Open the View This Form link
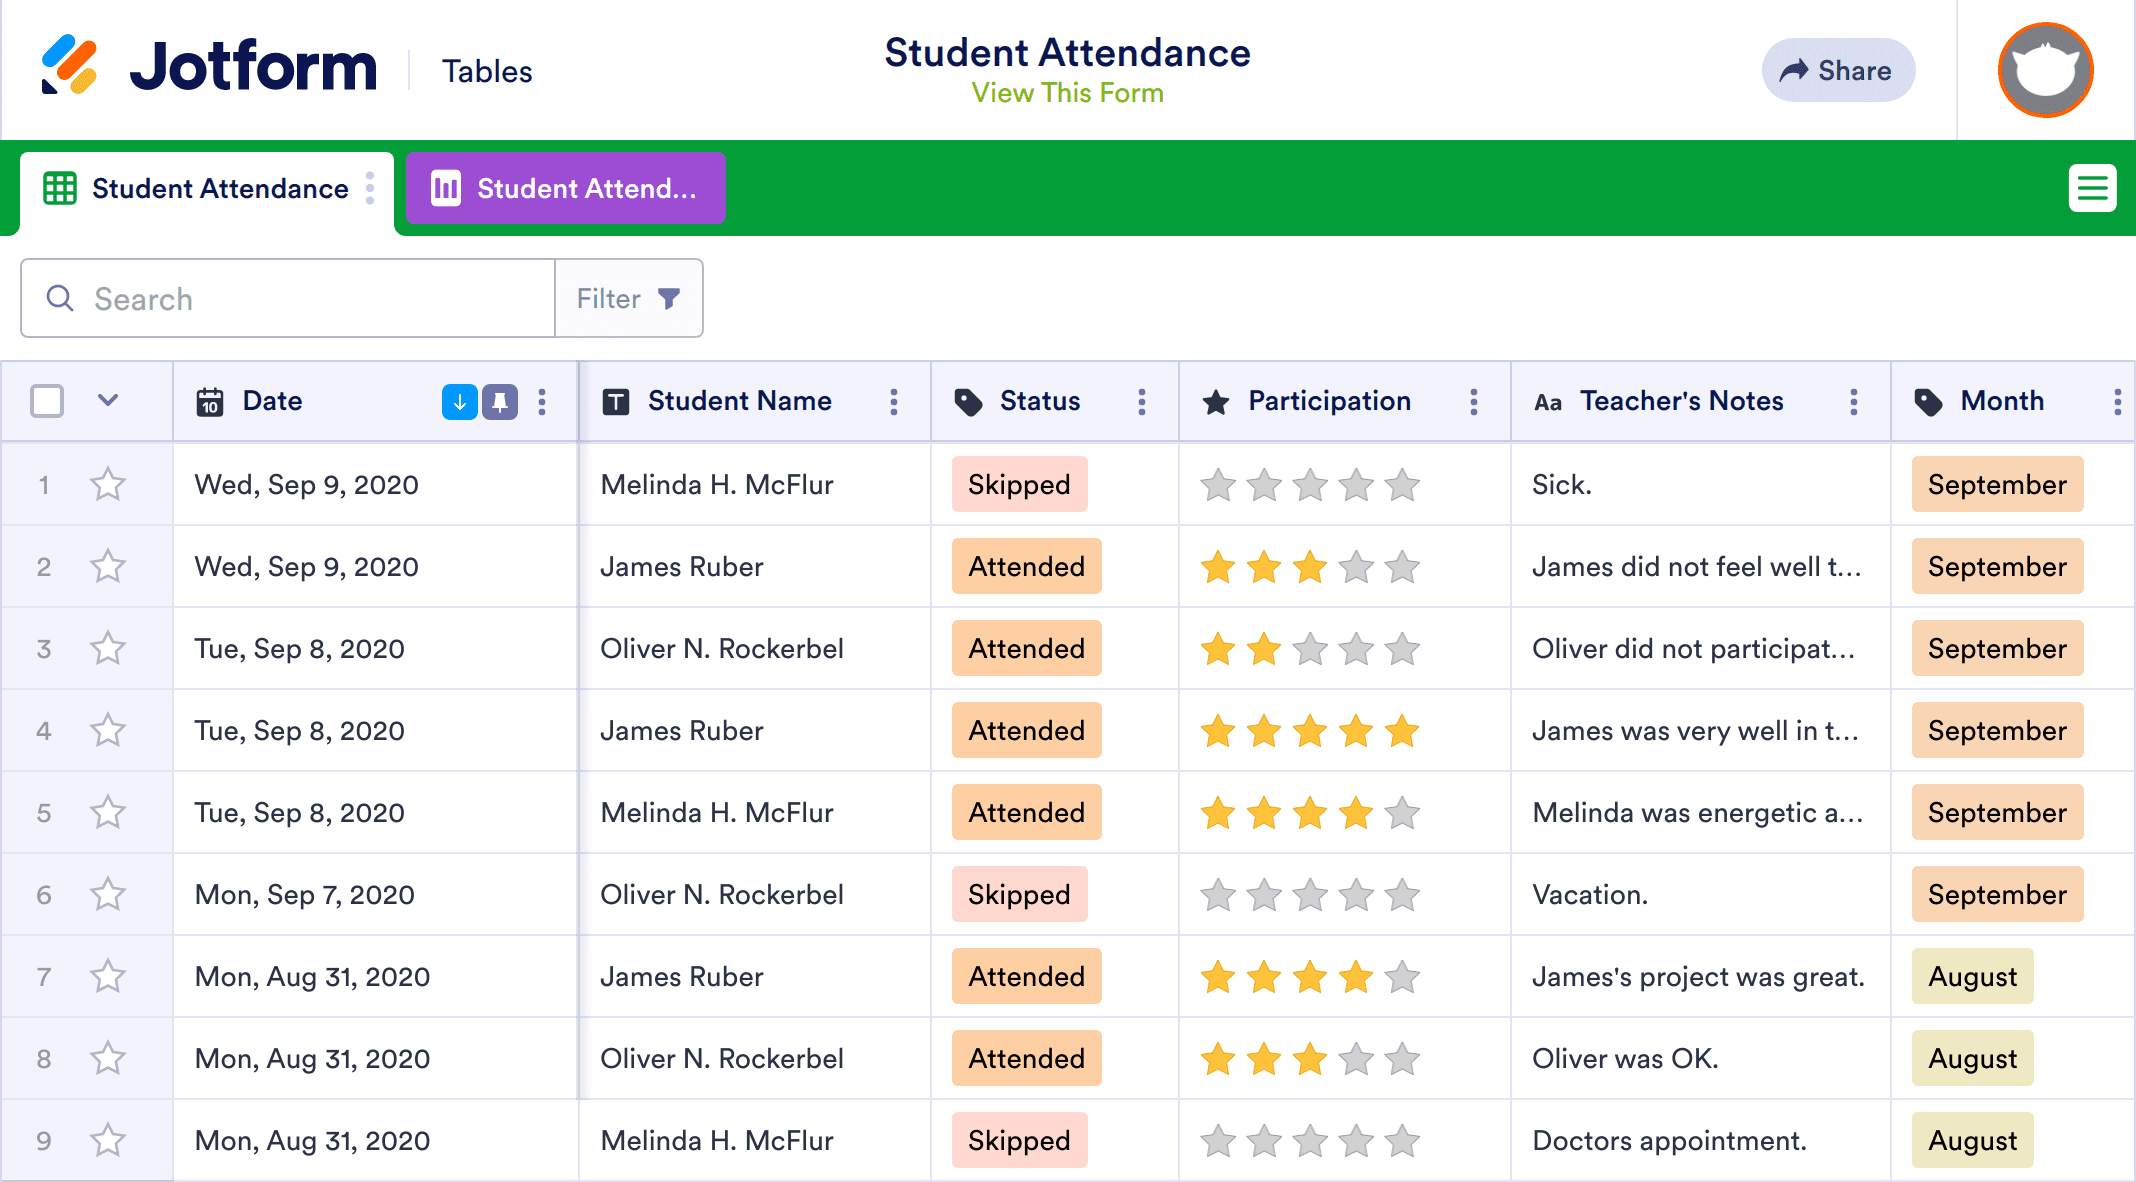2136x1182 pixels. click(x=1068, y=93)
